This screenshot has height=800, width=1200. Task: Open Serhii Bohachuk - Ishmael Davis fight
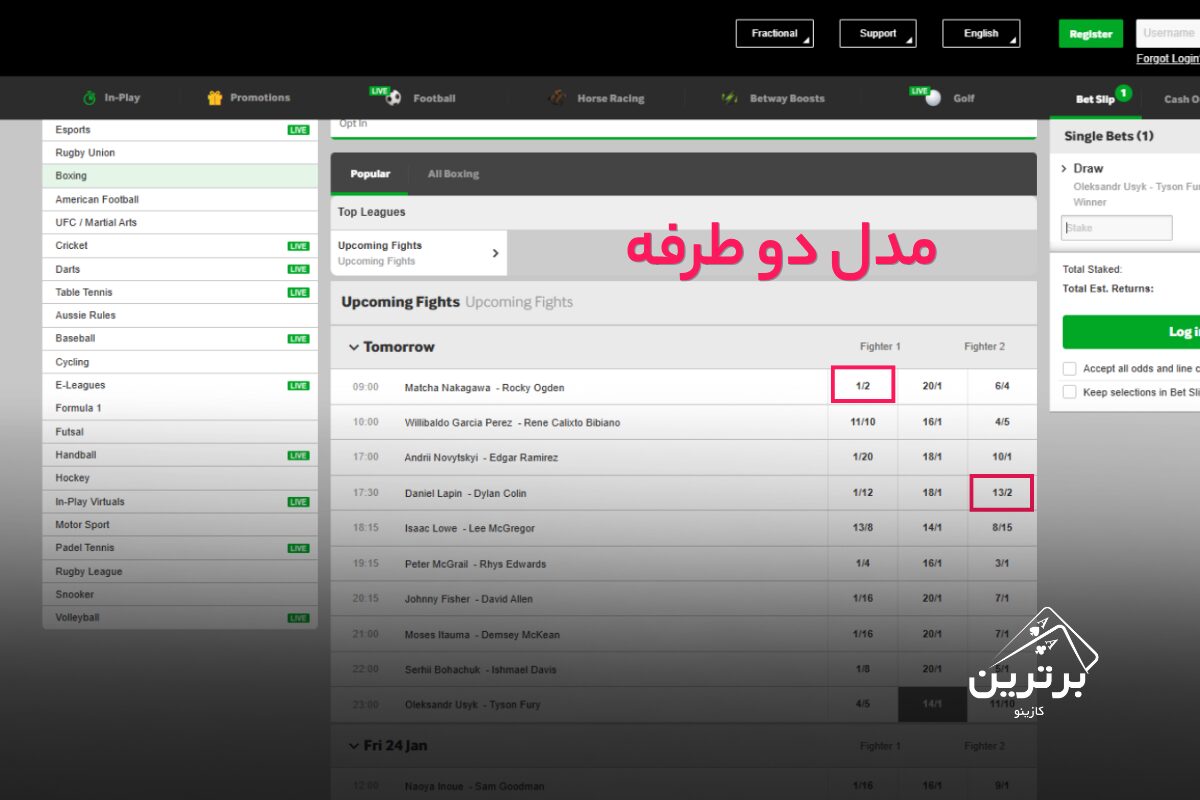click(x=480, y=670)
